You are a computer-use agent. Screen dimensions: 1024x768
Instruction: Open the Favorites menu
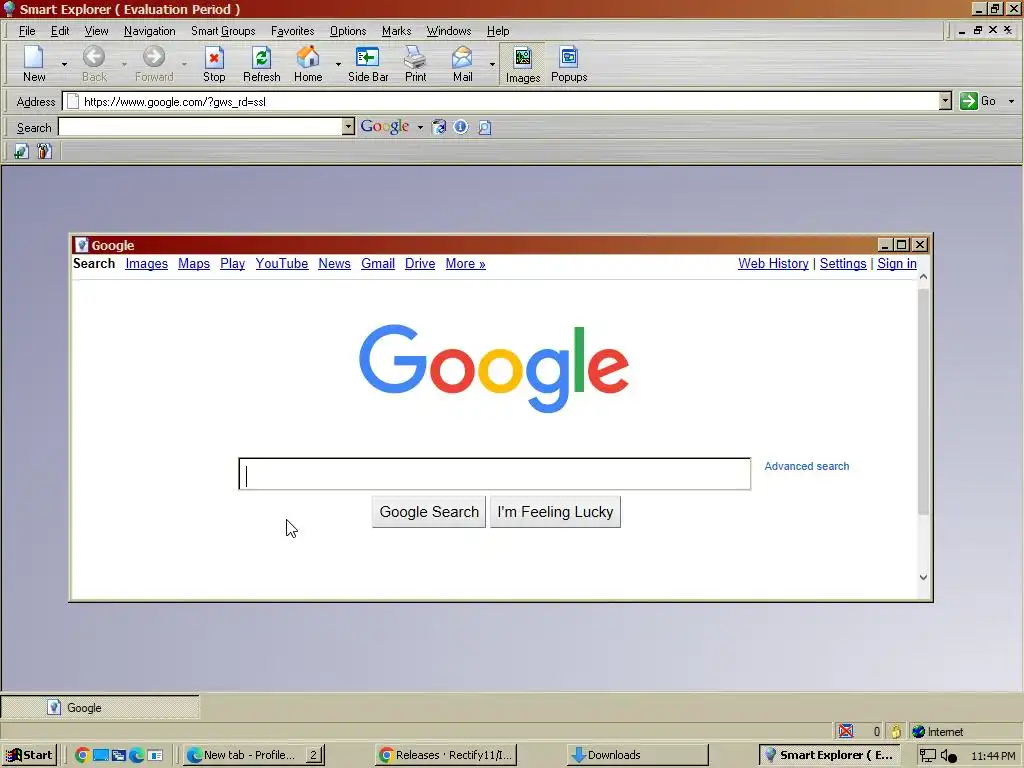click(293, 31)
